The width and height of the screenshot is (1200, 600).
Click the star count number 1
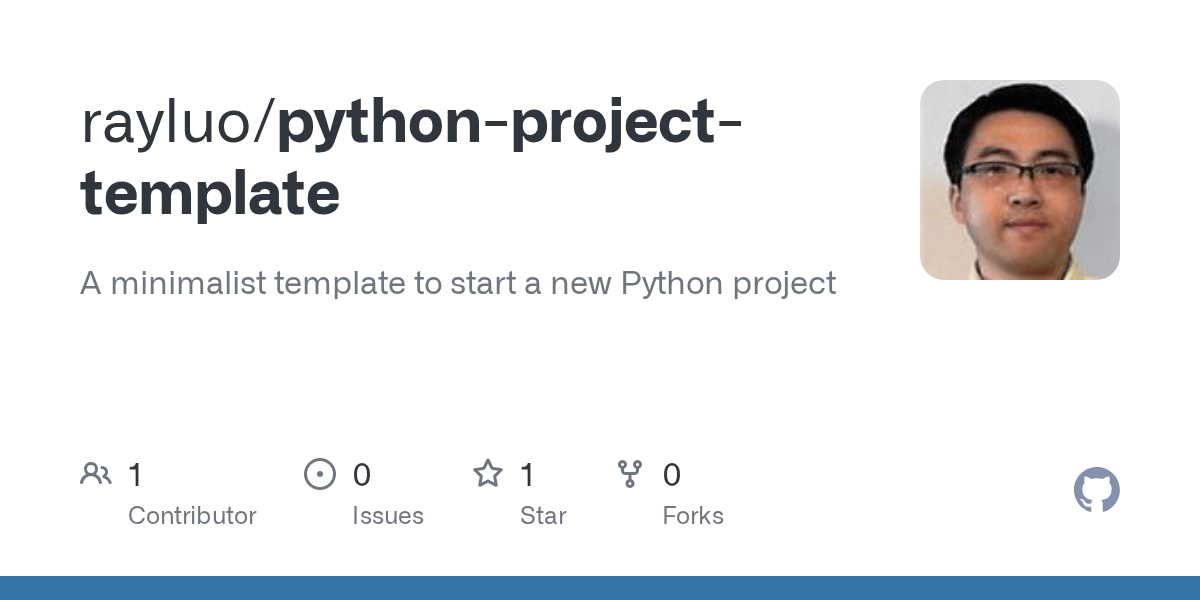pos(528,475)
